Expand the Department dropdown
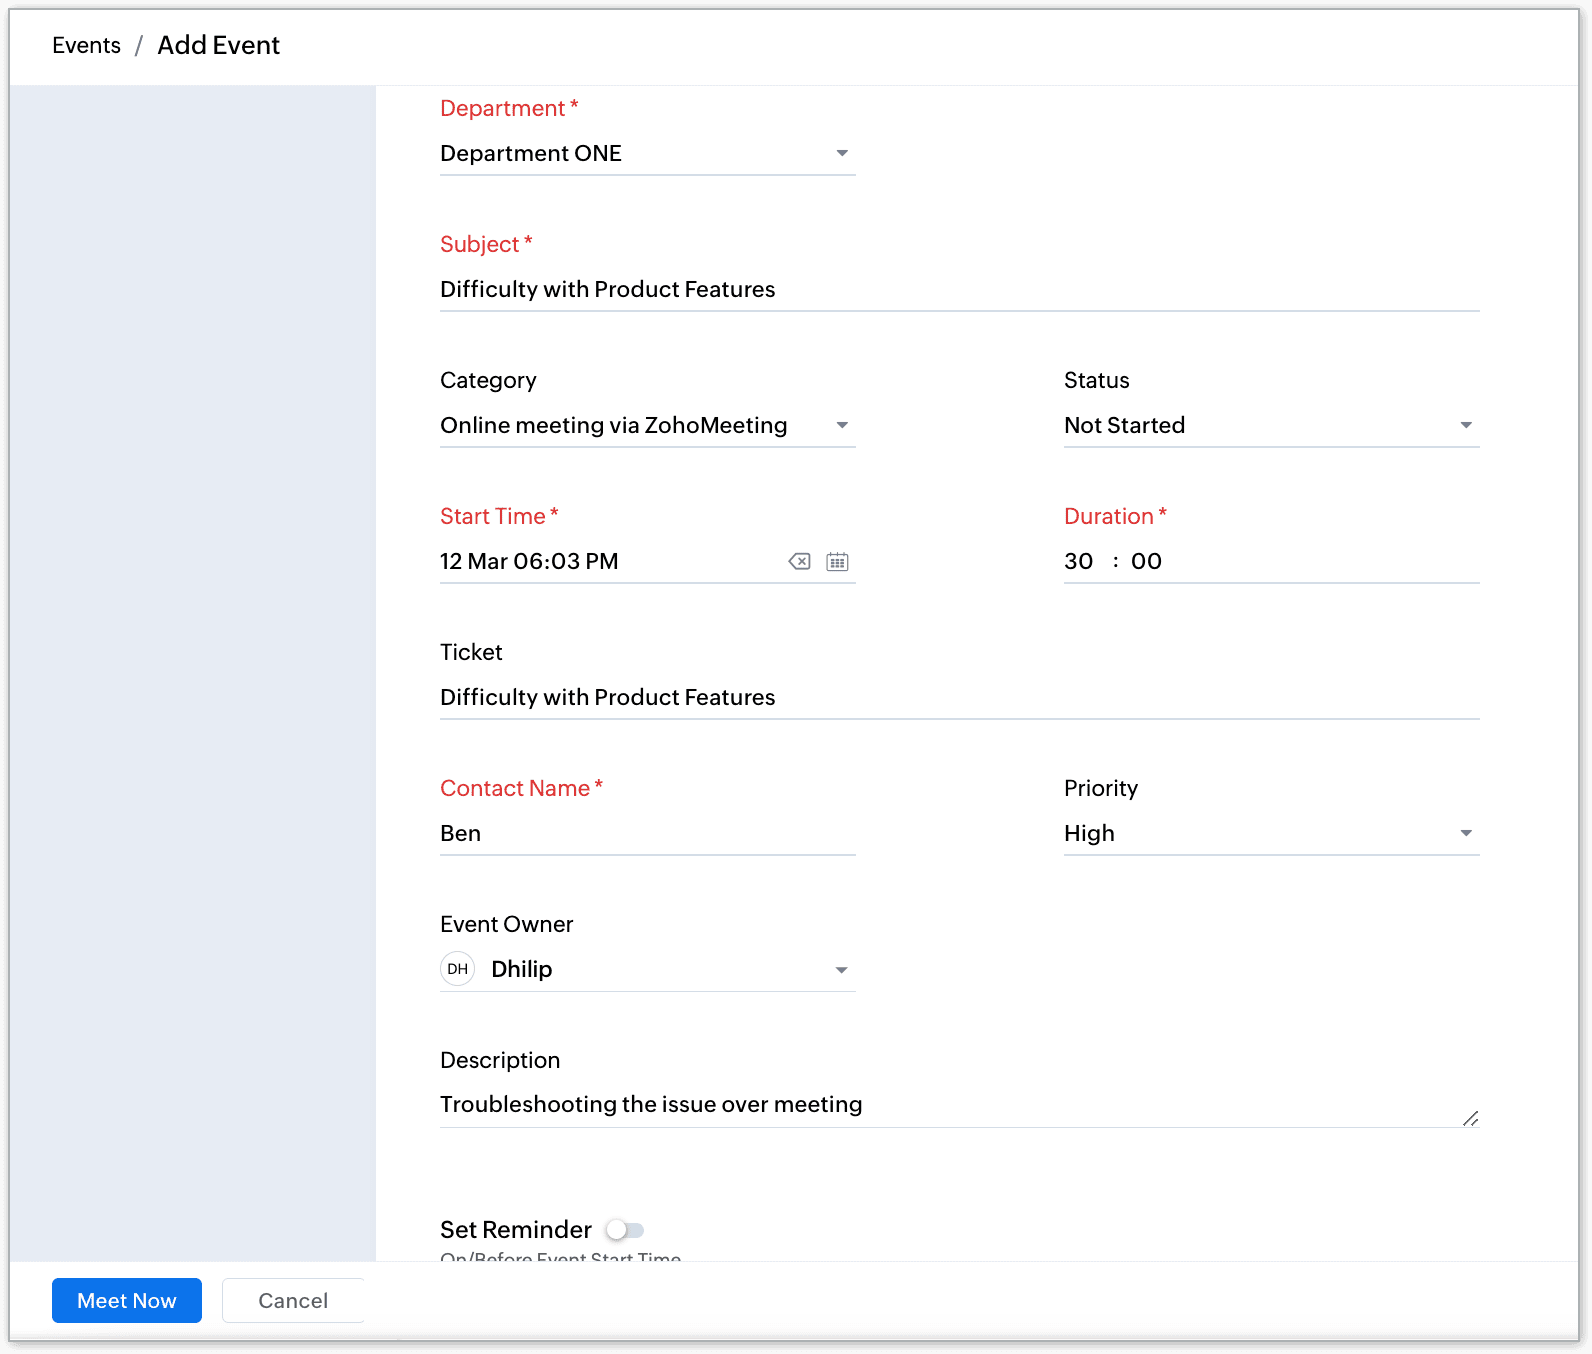The height and width of the screenshot is (1354, 1592). coord(842,154)
